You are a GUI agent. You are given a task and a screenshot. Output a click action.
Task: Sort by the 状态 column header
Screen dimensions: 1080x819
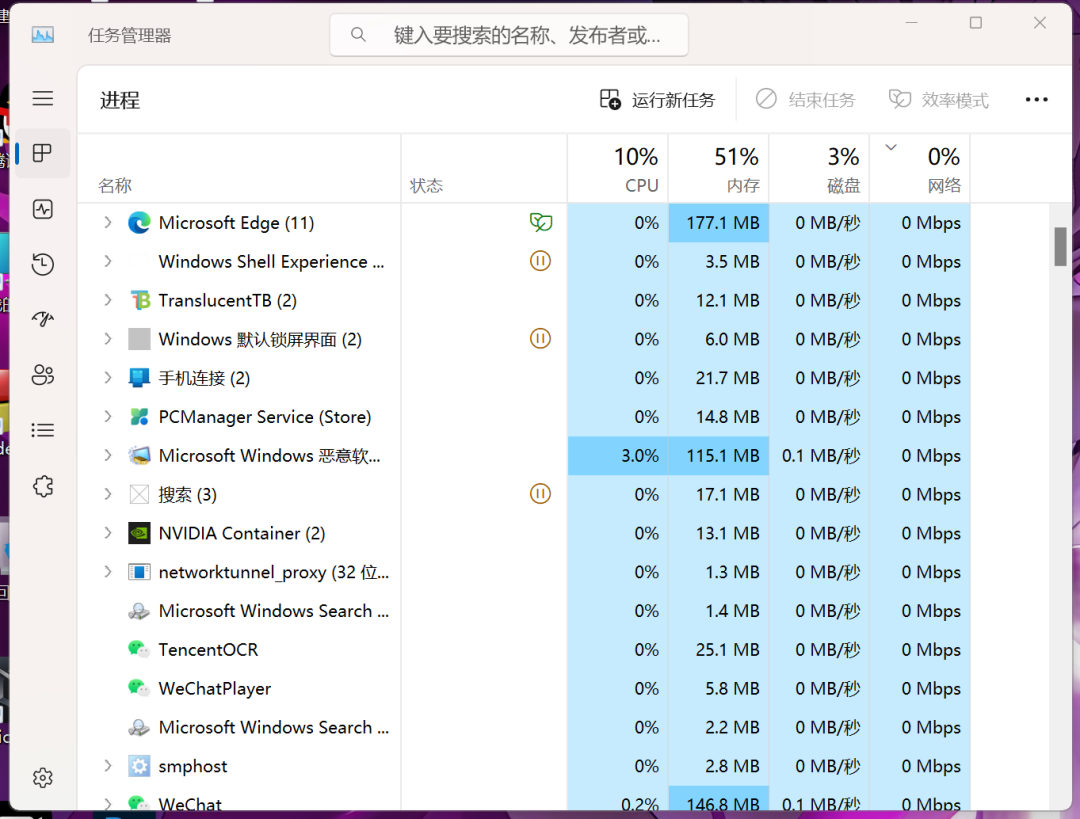tap(484, 169)
